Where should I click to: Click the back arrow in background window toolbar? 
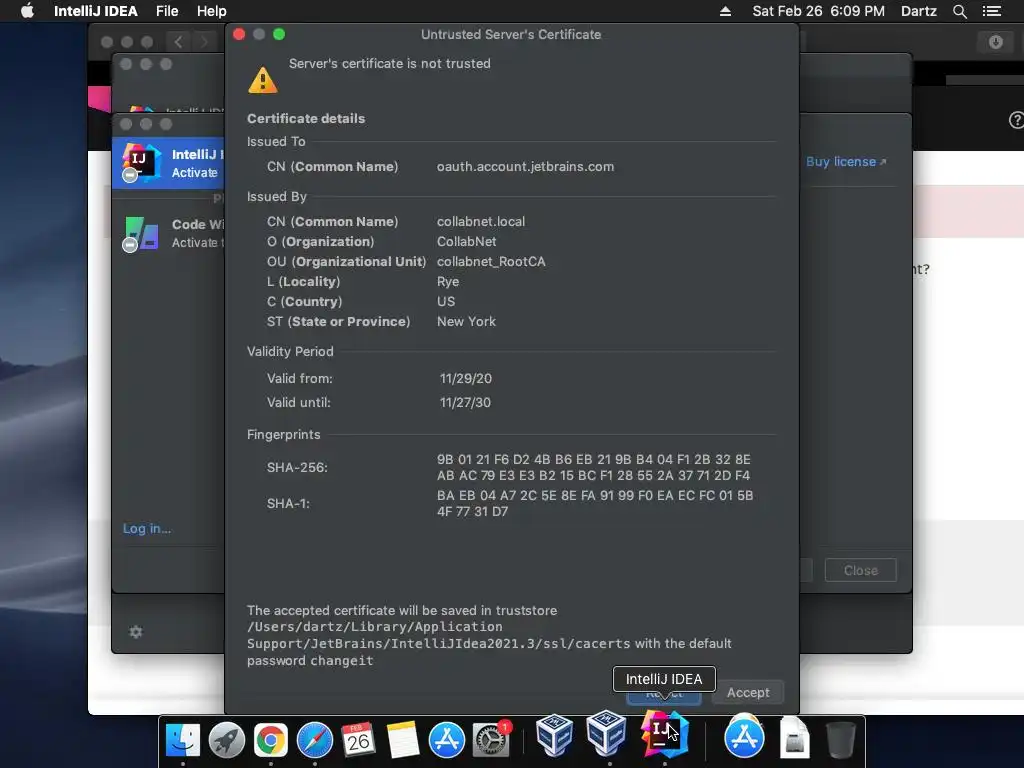point(178,42)
